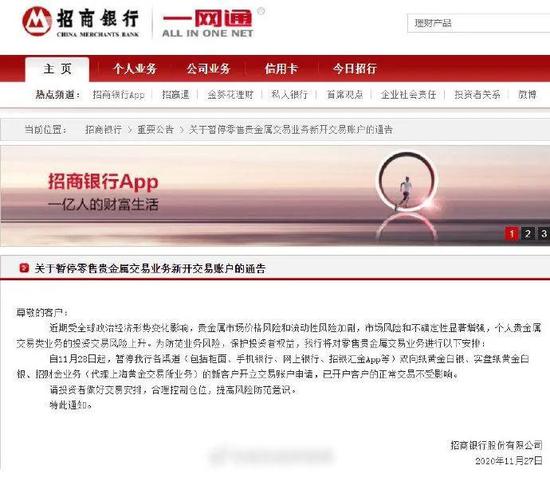
Task: Open the 金葵花理财 link
Action: point(230,95)
